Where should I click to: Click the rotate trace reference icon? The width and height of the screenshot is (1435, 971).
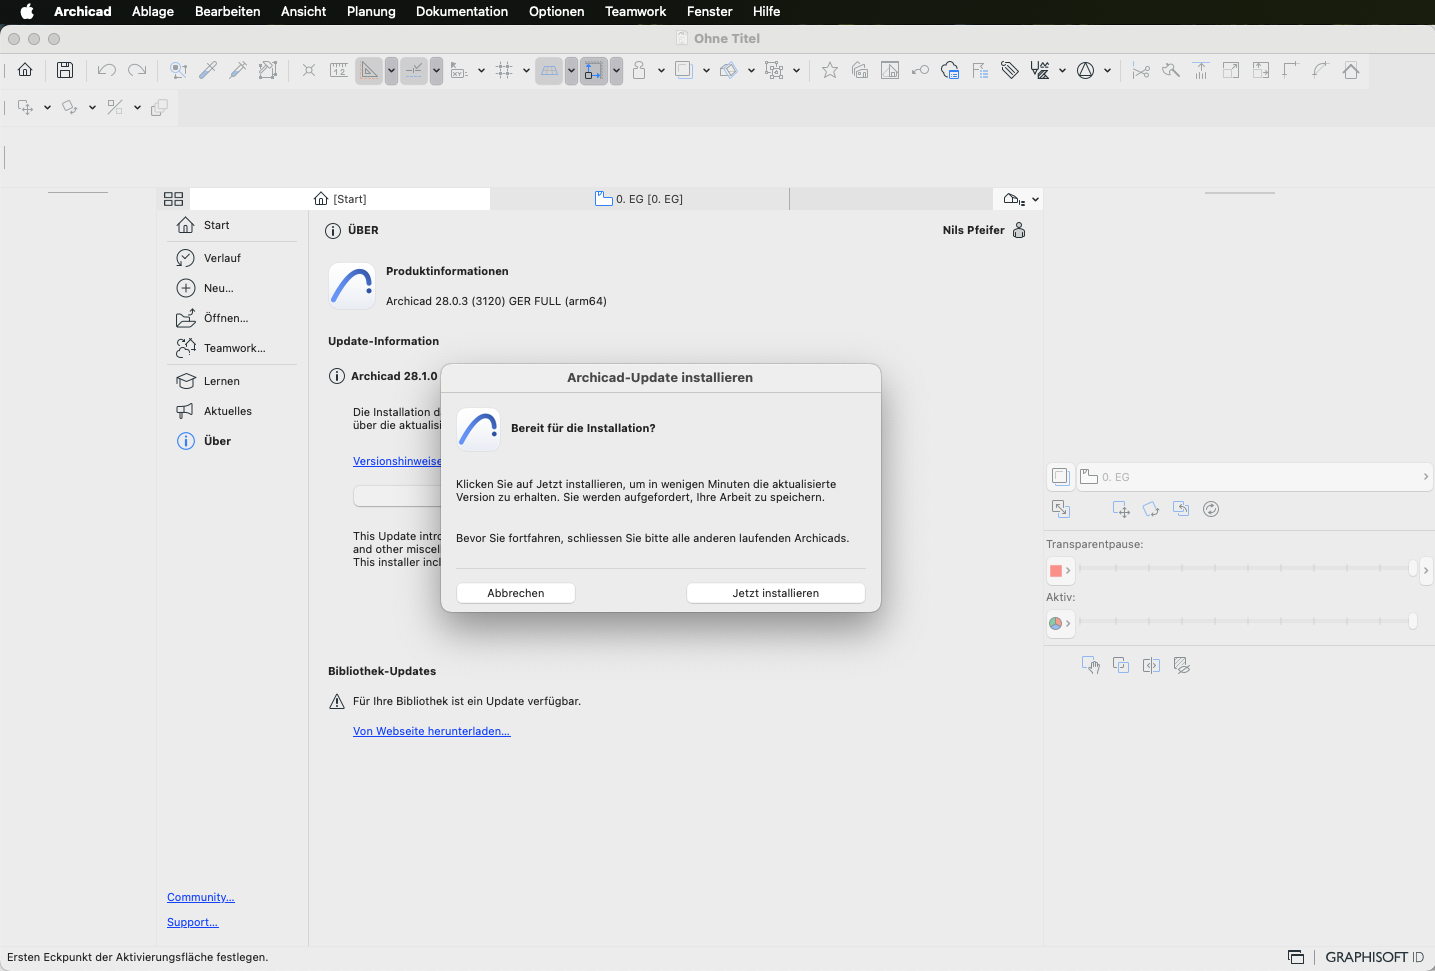(x=1151, y=509)
